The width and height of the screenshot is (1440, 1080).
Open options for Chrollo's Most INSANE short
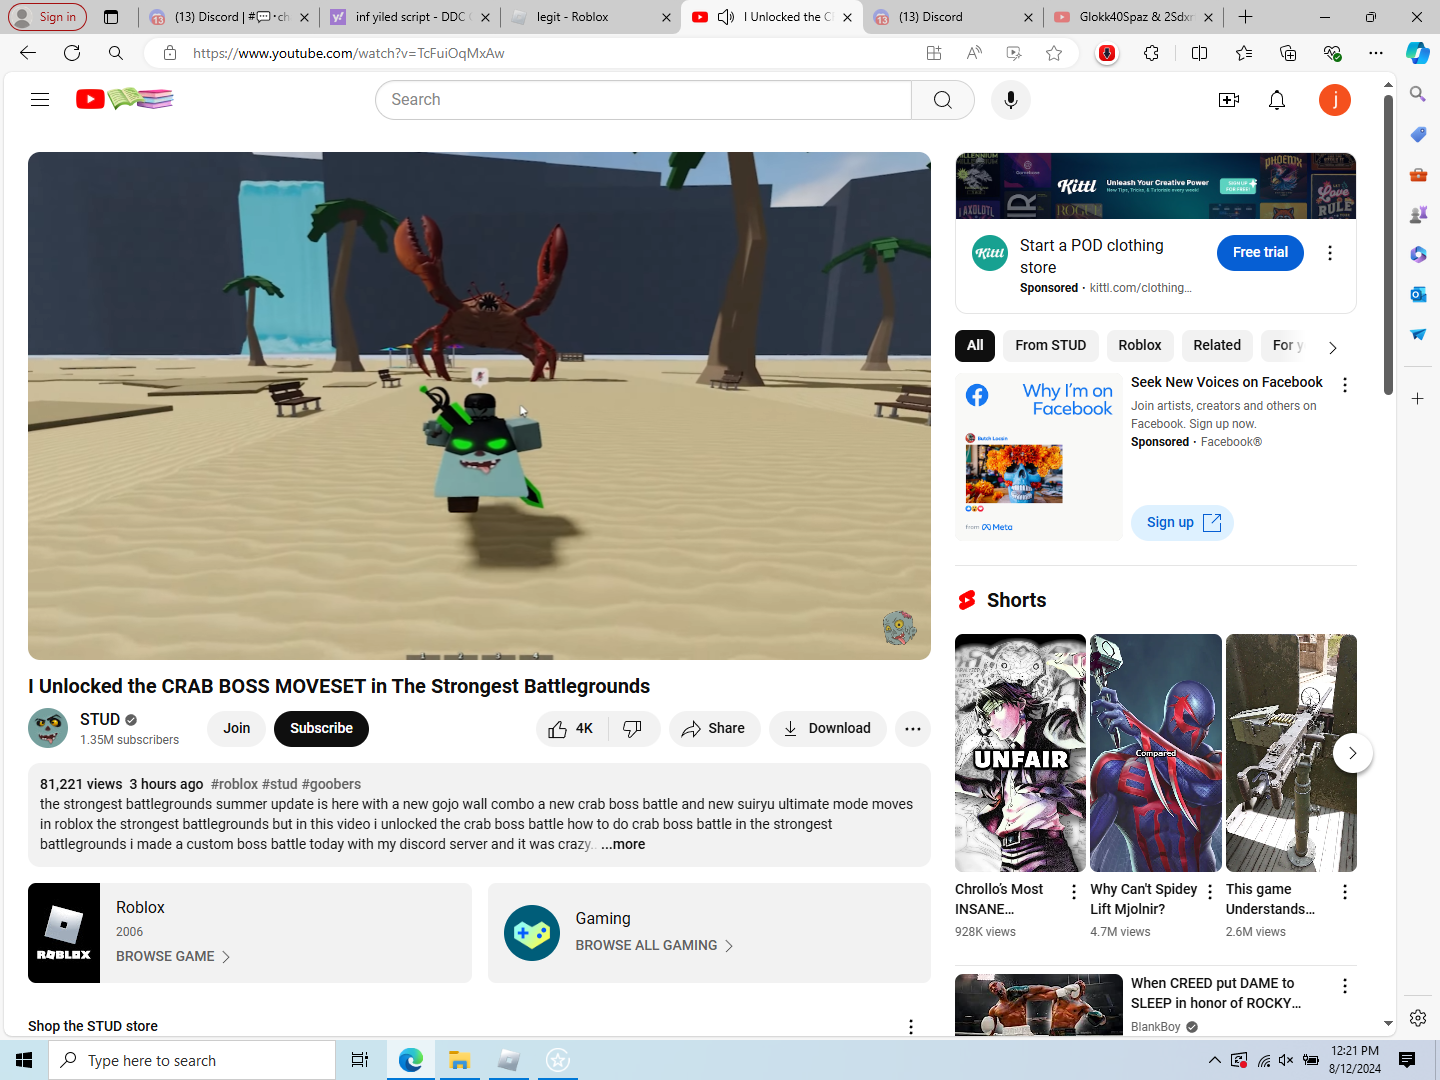click(1074, 892)
